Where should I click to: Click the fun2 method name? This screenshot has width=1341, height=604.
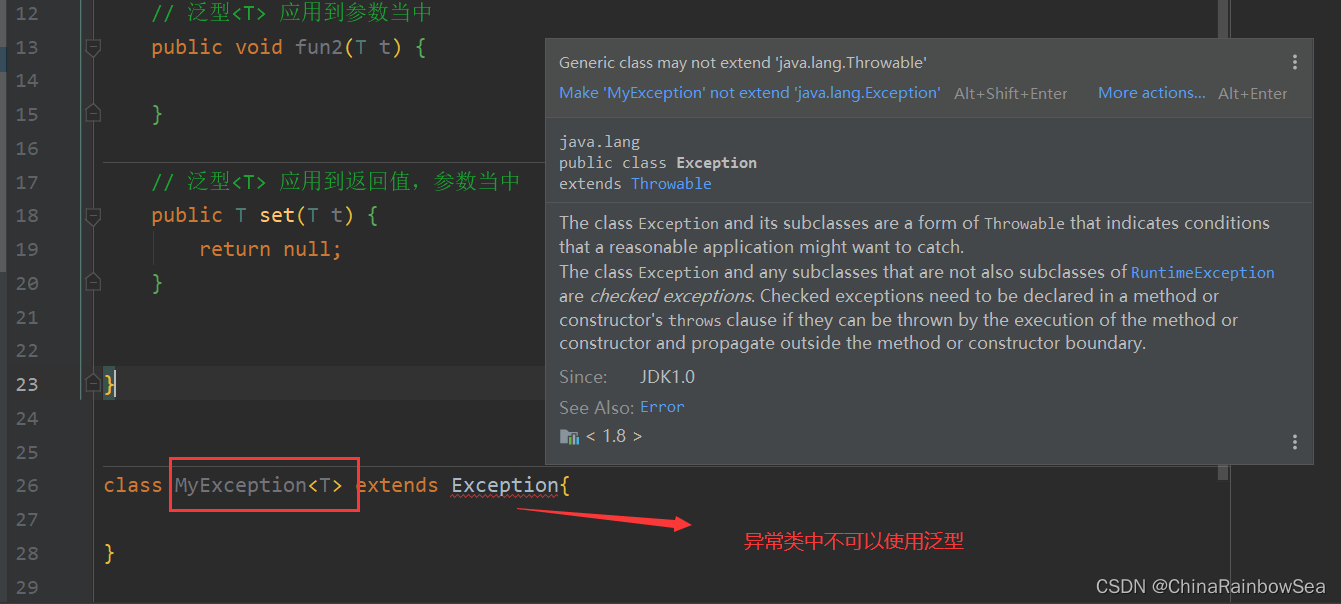click(319, 47)
